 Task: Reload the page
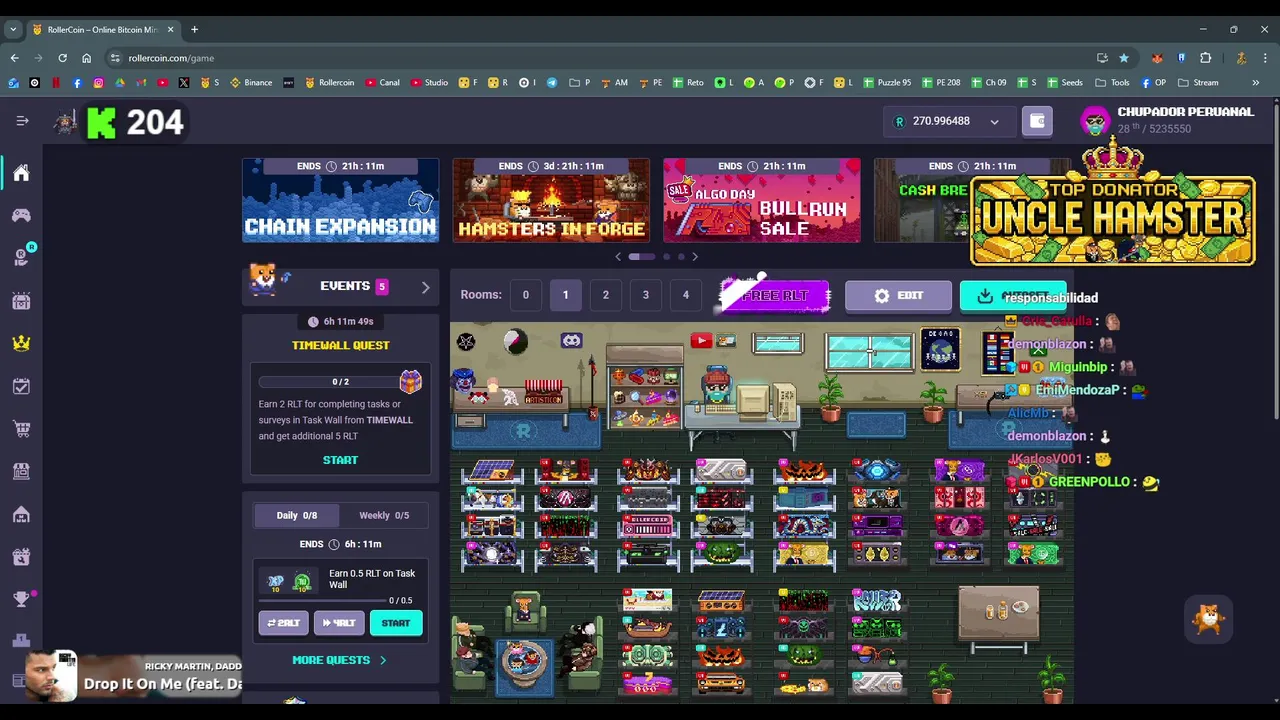(62, 58)
